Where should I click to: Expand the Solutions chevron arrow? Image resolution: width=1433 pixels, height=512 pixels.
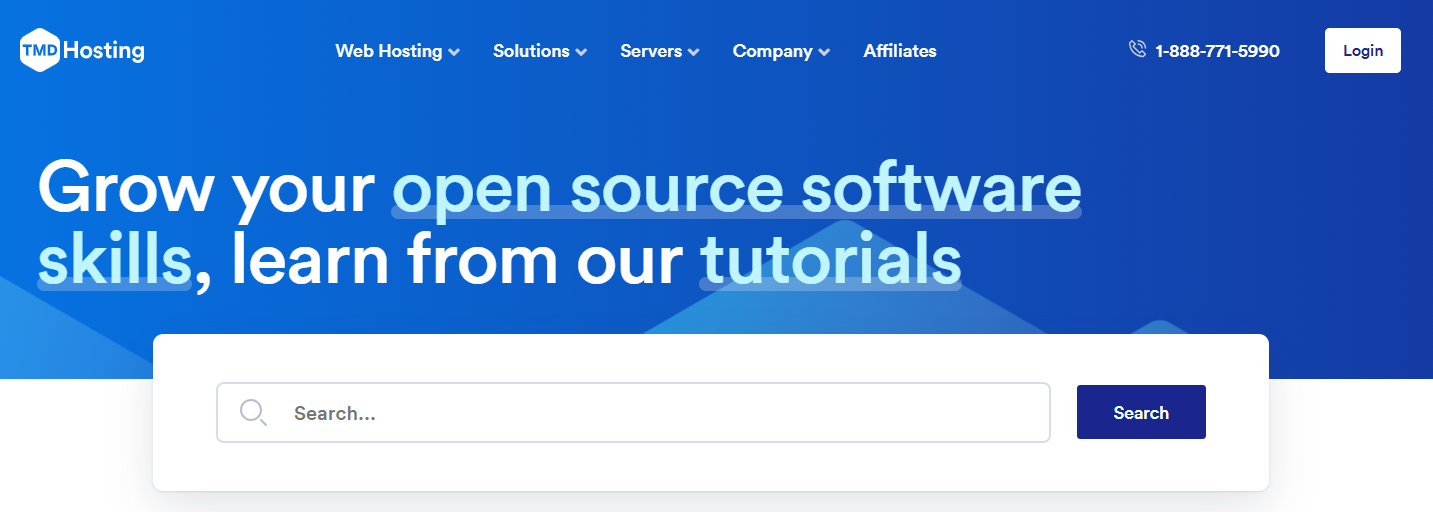click(581, 52)
